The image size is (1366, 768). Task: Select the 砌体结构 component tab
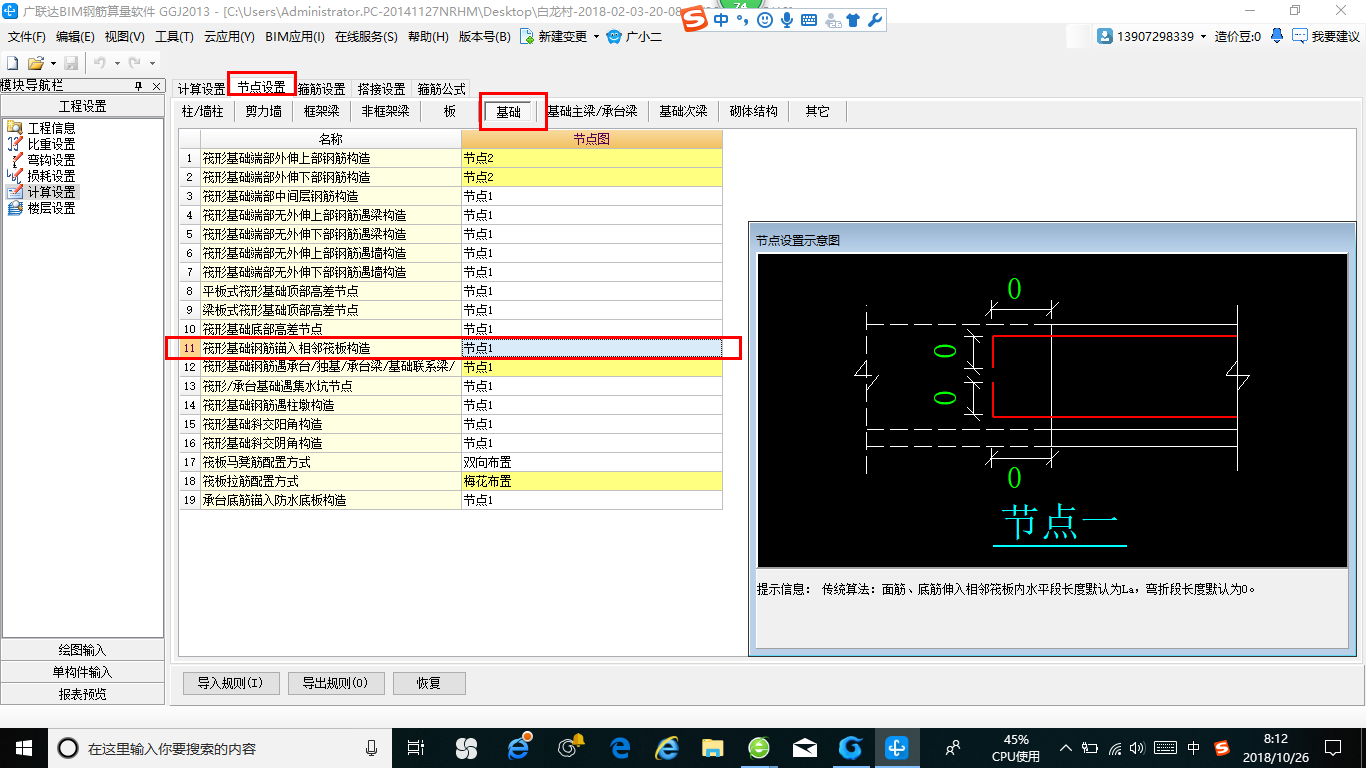(754, 111)
